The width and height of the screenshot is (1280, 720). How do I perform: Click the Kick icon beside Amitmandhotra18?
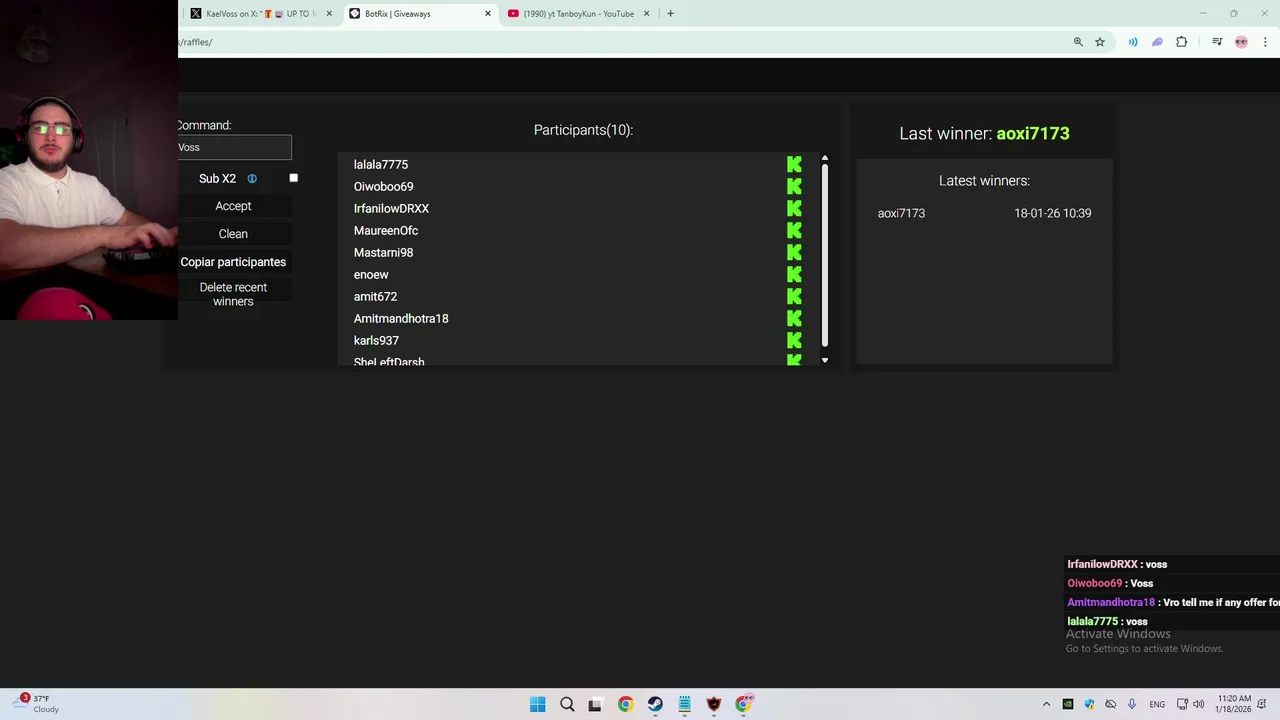click(x=794, y=318)
